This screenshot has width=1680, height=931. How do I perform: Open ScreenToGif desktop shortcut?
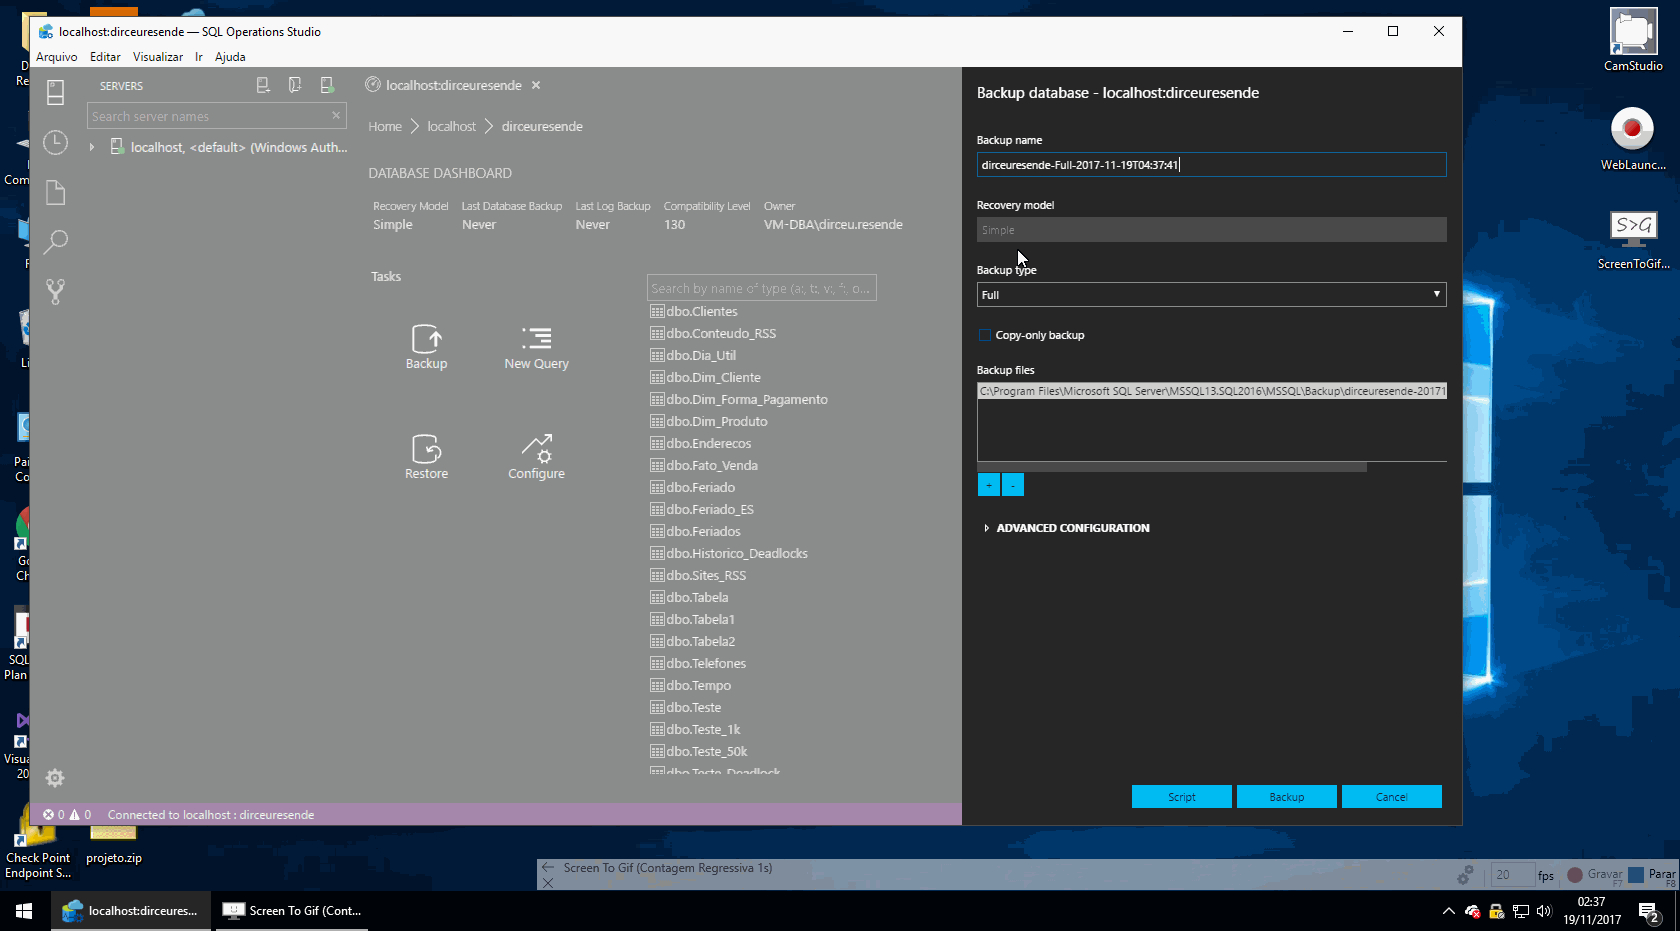(x=1633, y=239)
